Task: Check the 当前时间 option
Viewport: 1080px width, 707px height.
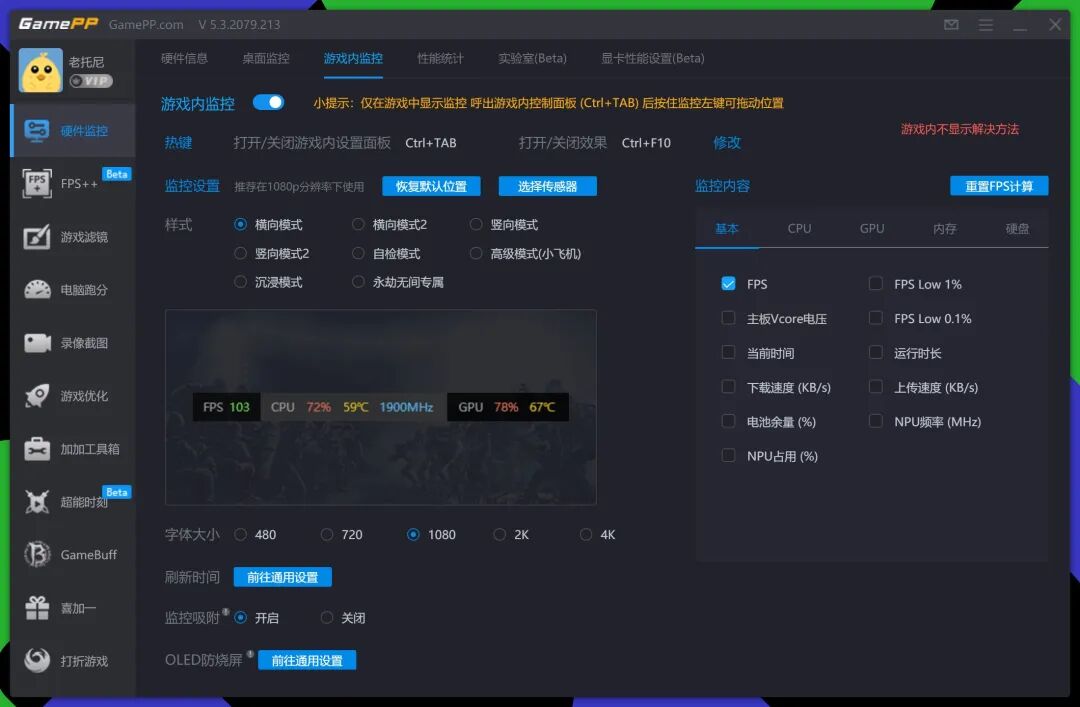Action: click(x=728, y=353)
